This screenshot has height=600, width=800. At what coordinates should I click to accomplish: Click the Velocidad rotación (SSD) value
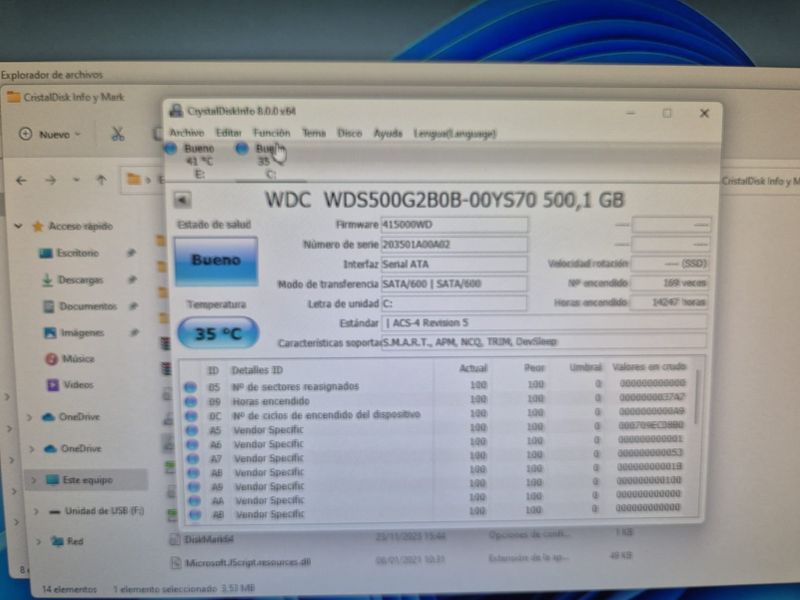(x=669, y=263)
